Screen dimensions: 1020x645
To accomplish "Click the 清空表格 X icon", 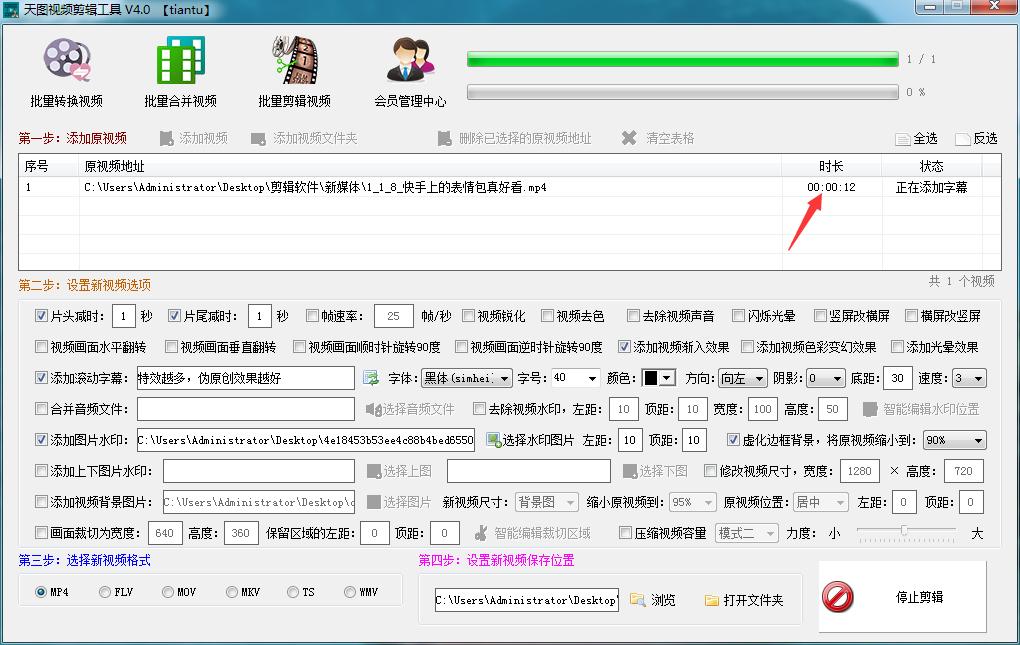I will (x=629, y=138).
